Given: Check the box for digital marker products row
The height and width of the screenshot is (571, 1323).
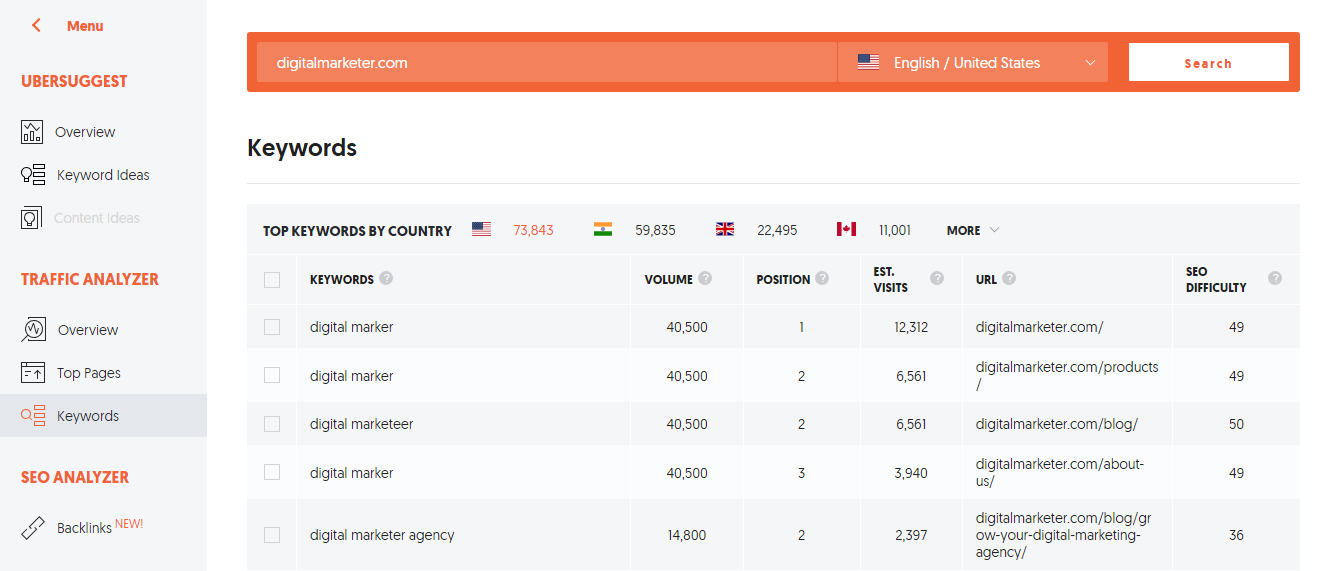Looking at the screenshot, I should pyautogui.click(x=272, y=375).
